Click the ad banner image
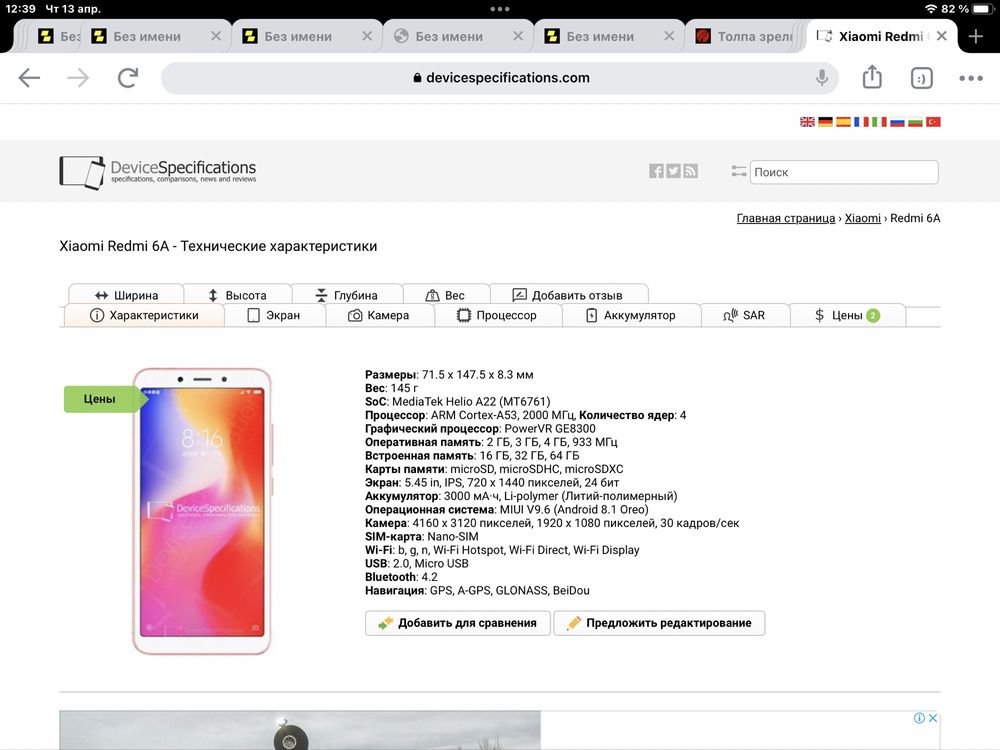Screen dimensions: 1000x750 300,730
